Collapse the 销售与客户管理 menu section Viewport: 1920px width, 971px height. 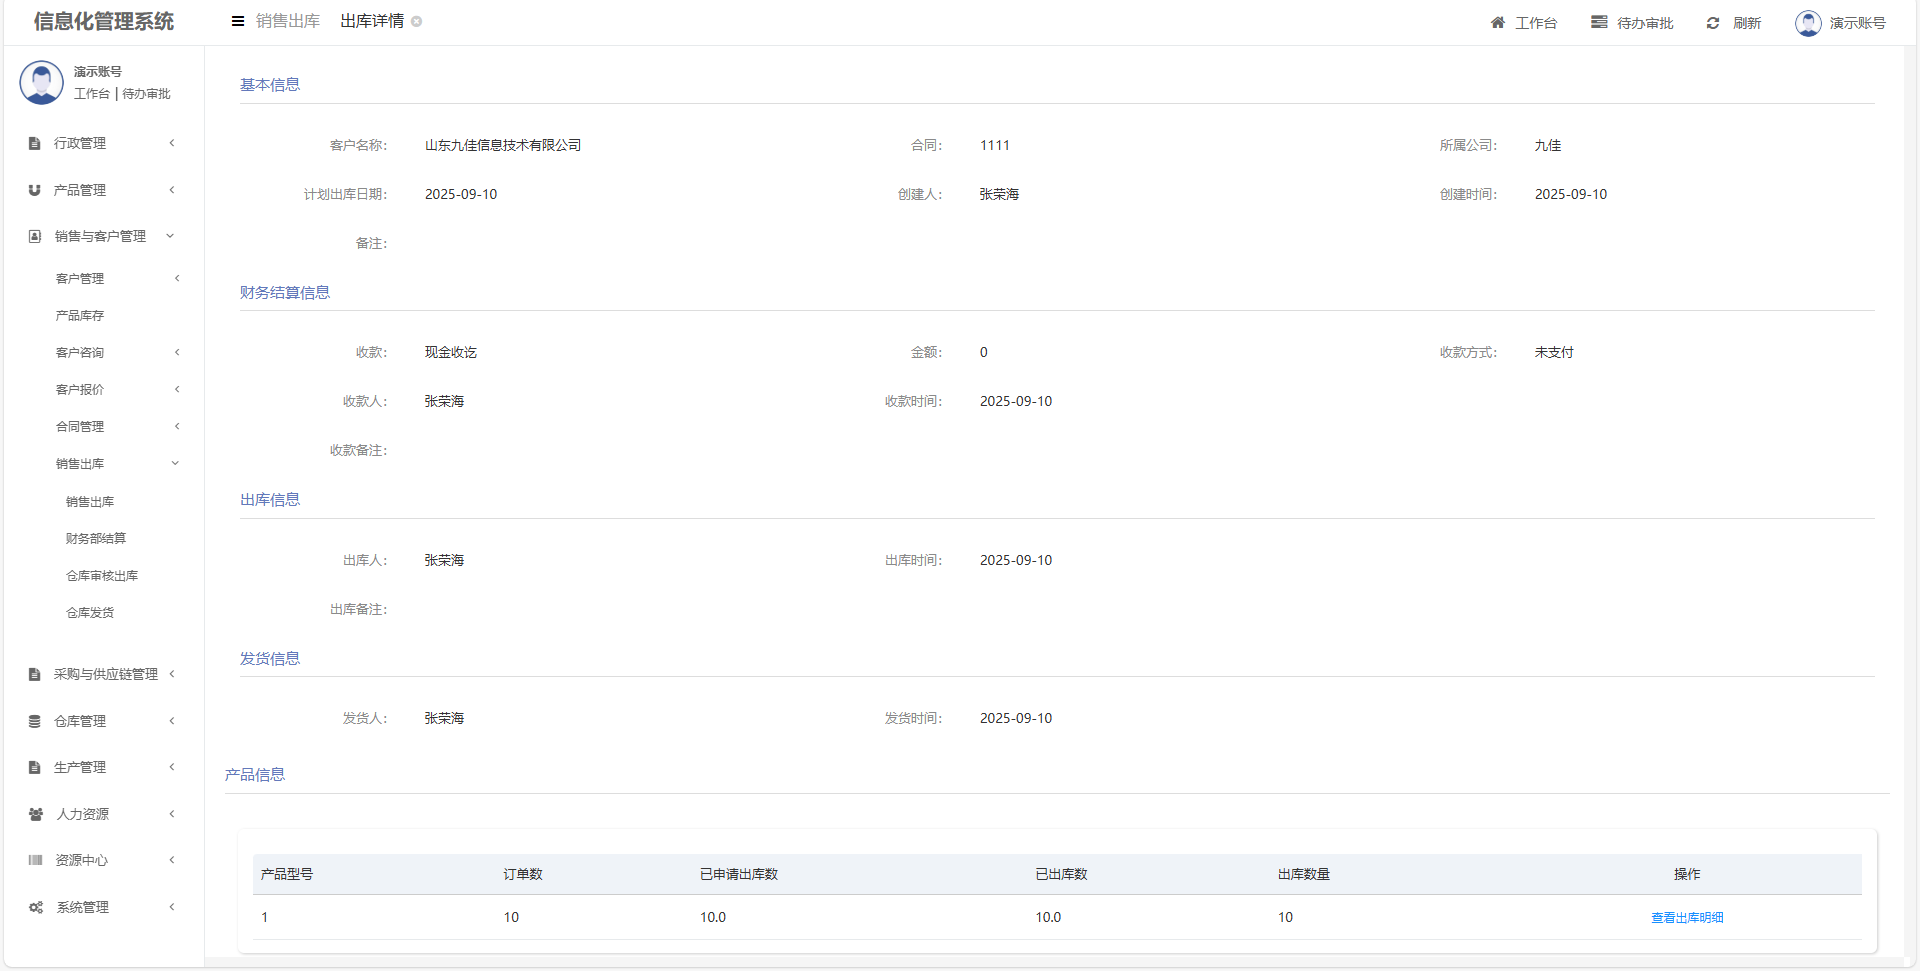(100, 236)
